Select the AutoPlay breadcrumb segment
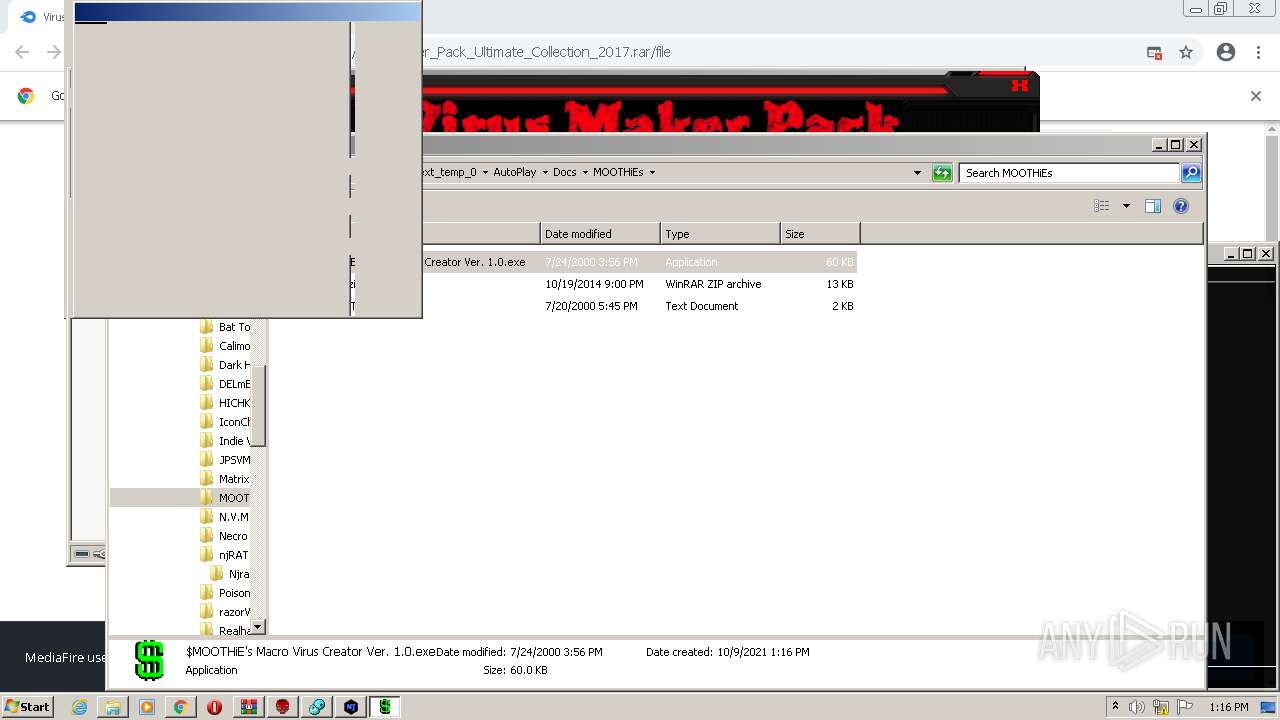This screenshot has height=720, width=1280. click(514, 172)
